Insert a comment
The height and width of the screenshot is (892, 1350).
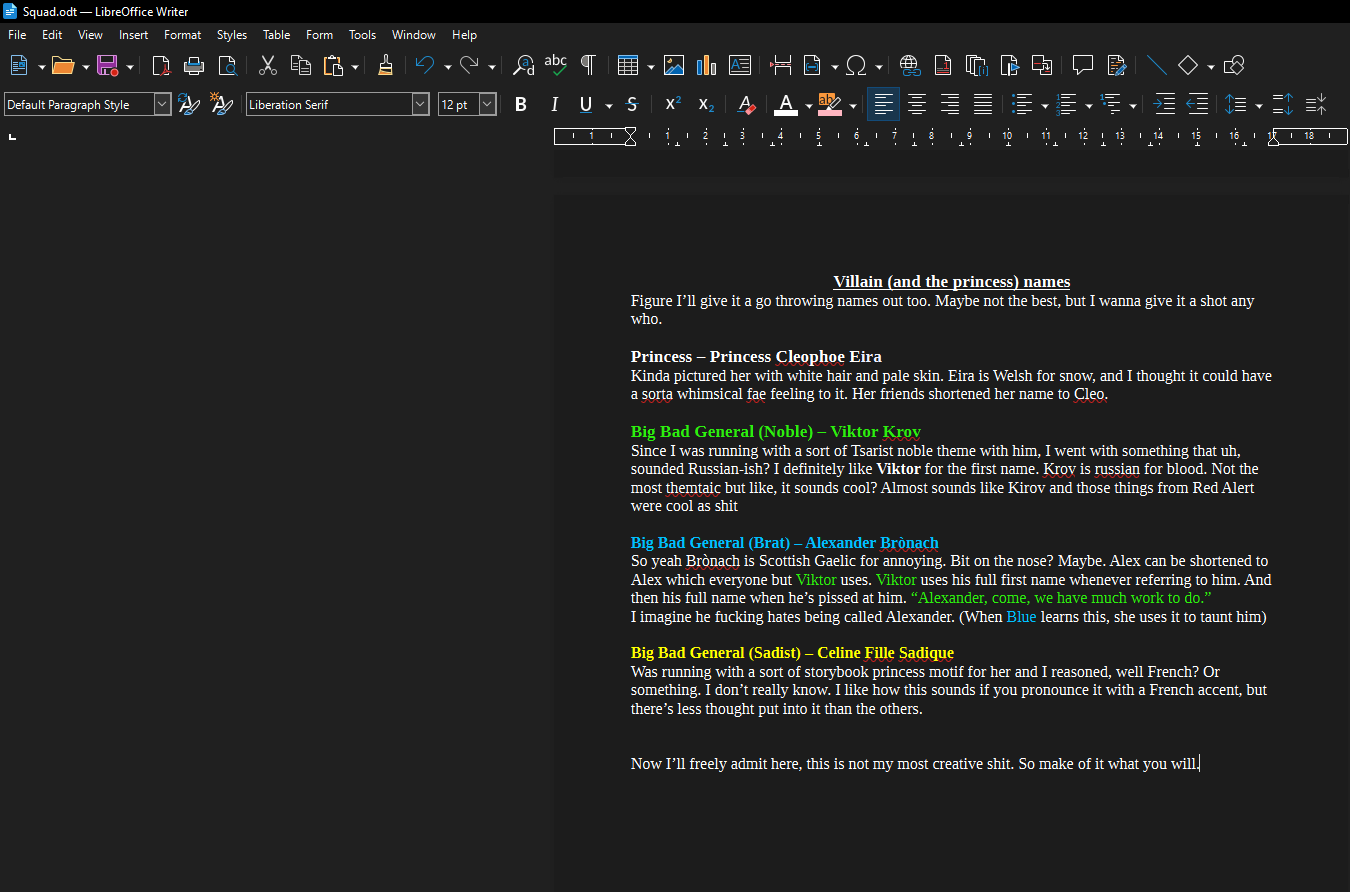(1082, 66)
